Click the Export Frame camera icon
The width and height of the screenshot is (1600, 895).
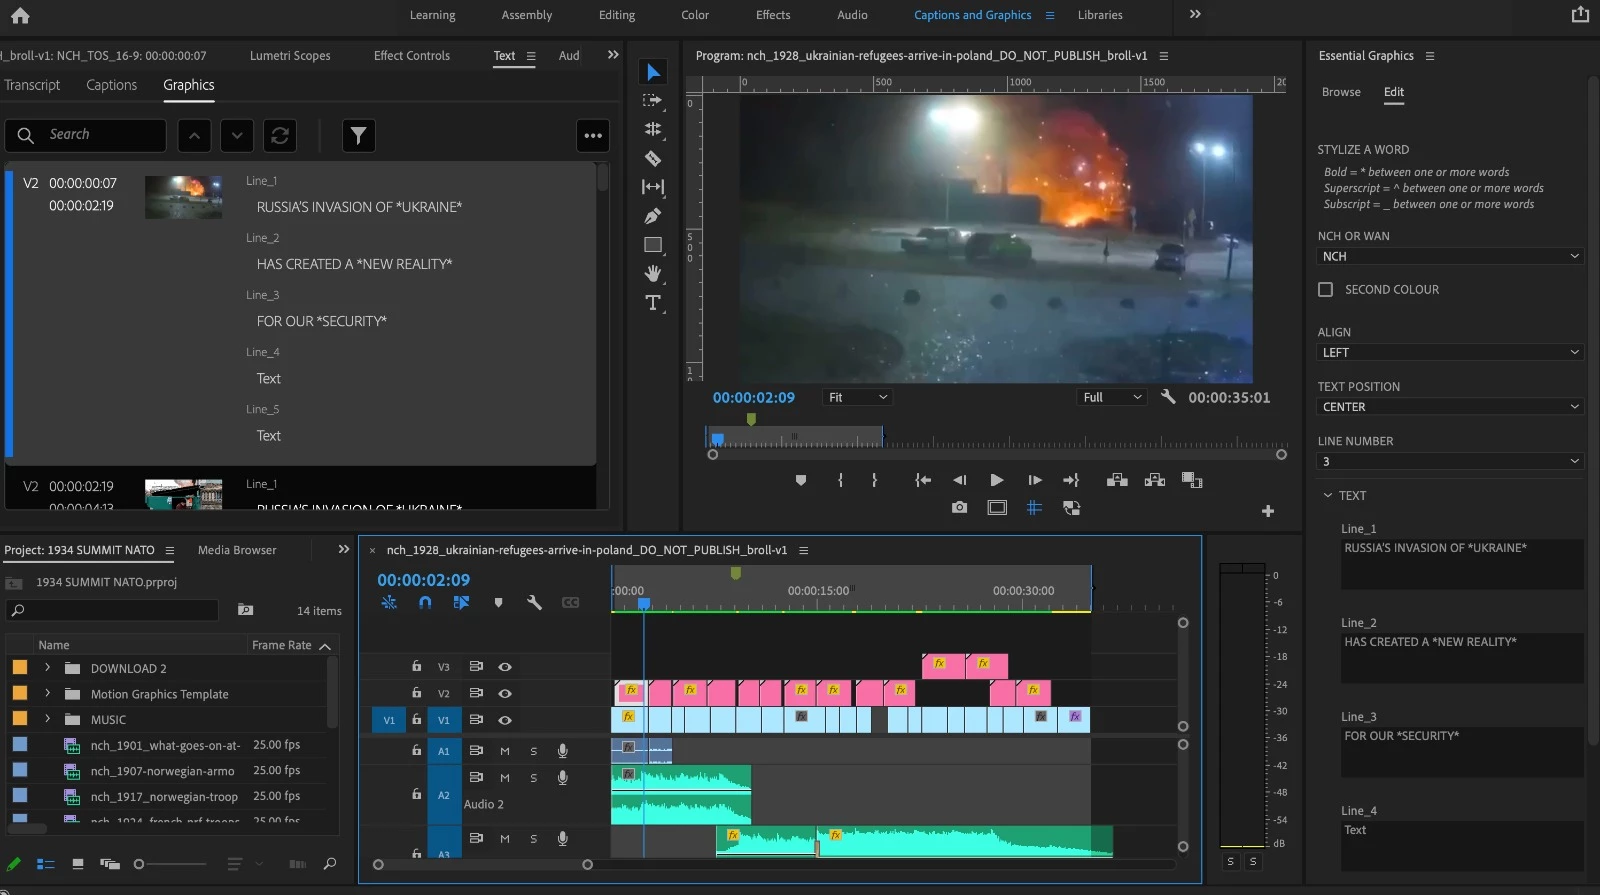click(x=959, y=508)
